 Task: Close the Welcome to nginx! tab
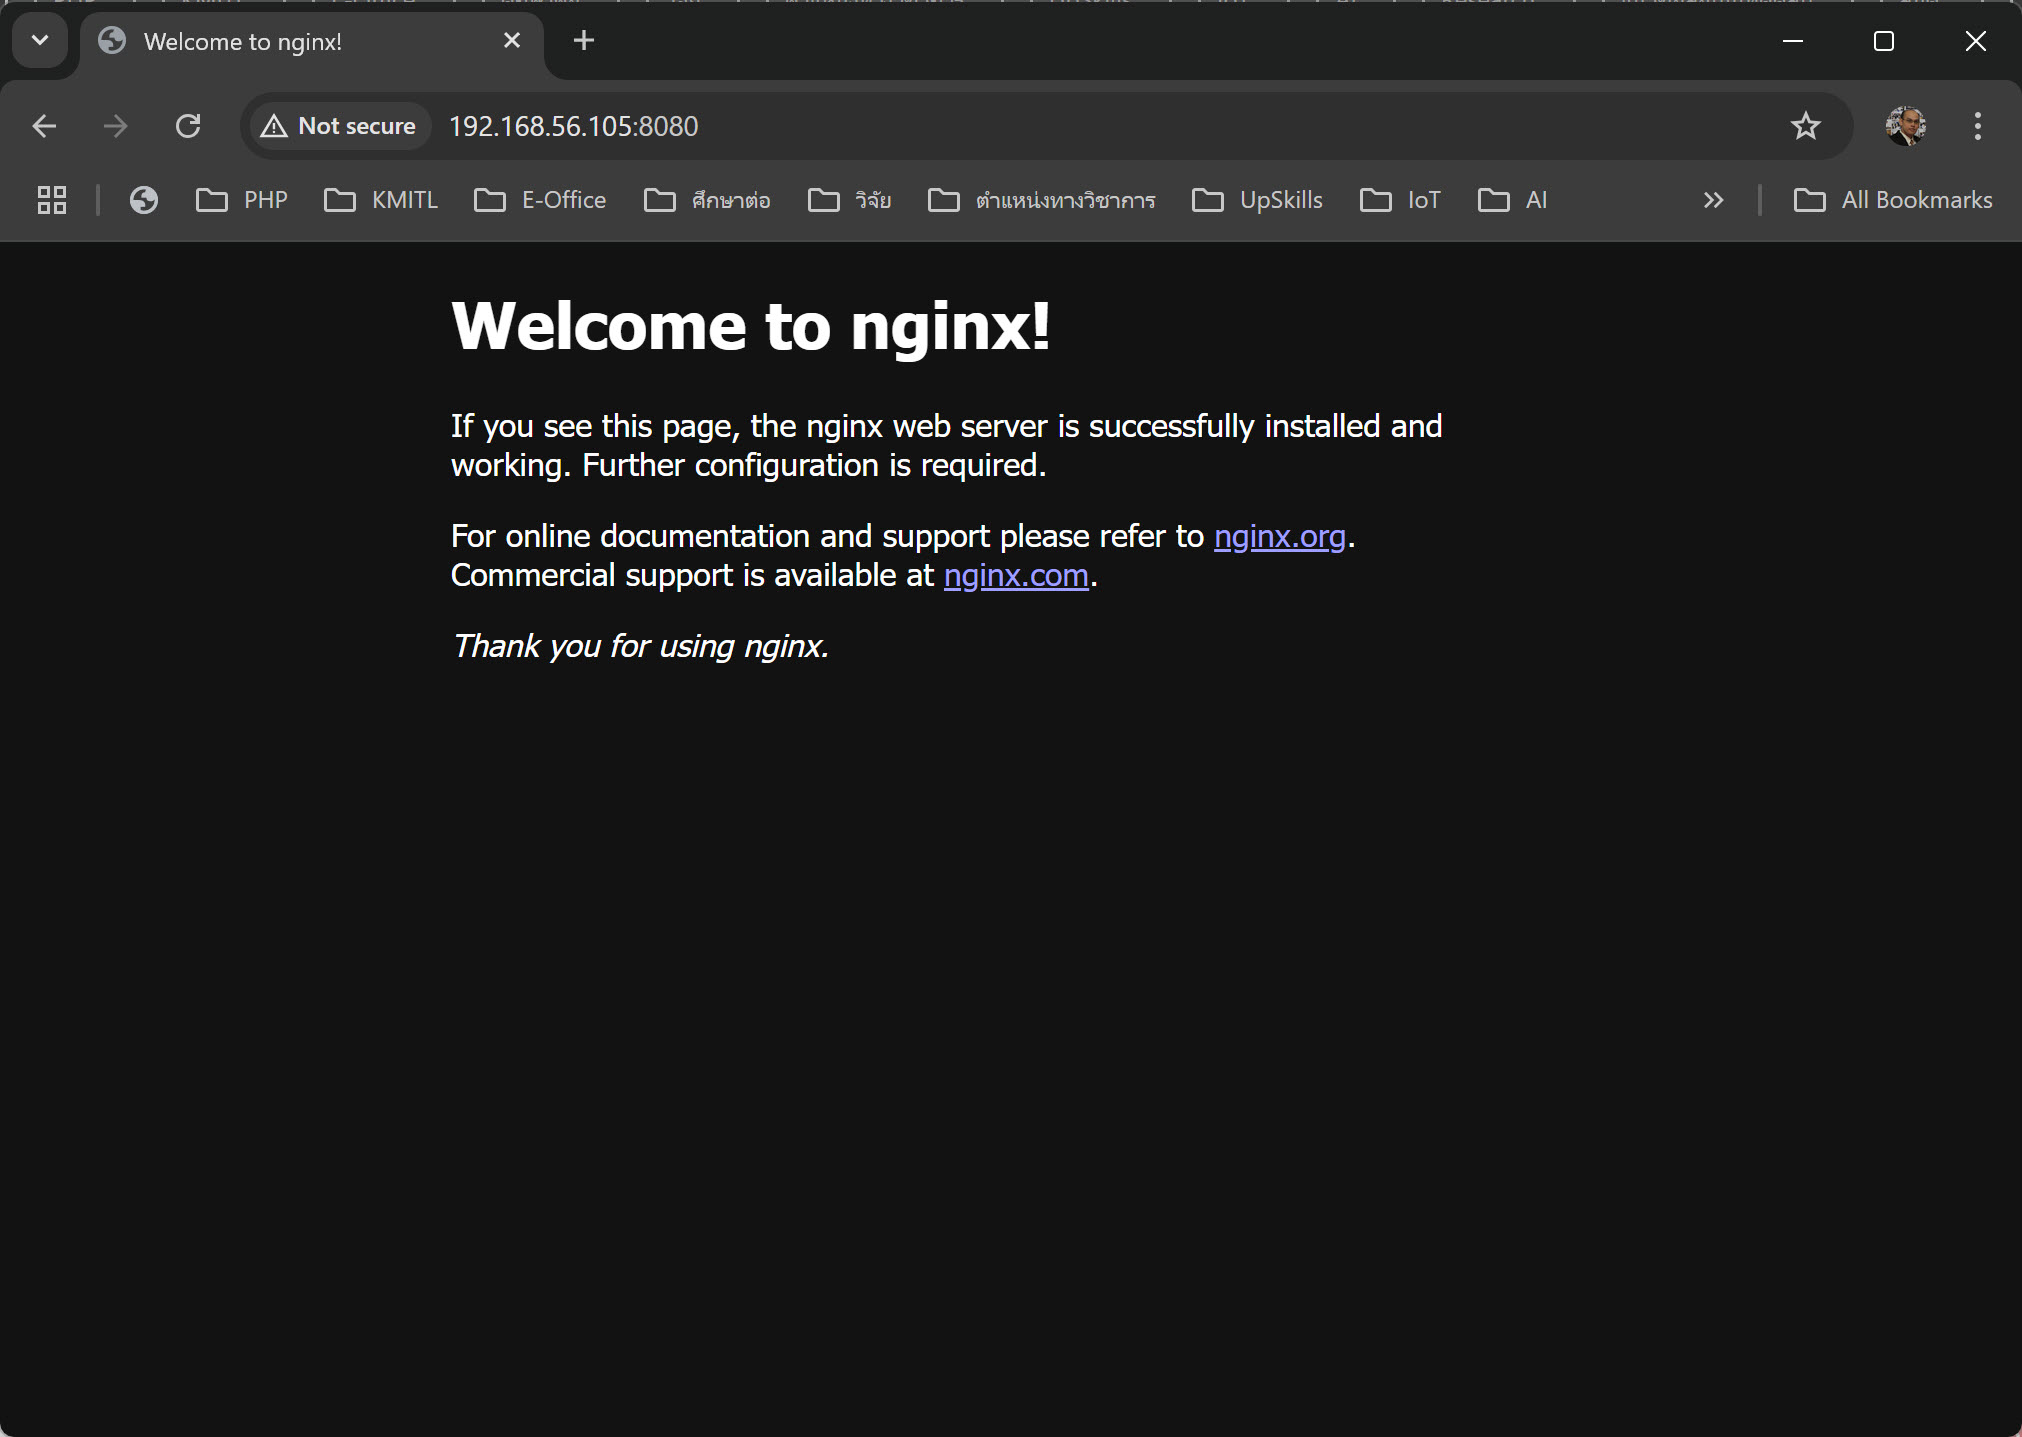[512, 41]
